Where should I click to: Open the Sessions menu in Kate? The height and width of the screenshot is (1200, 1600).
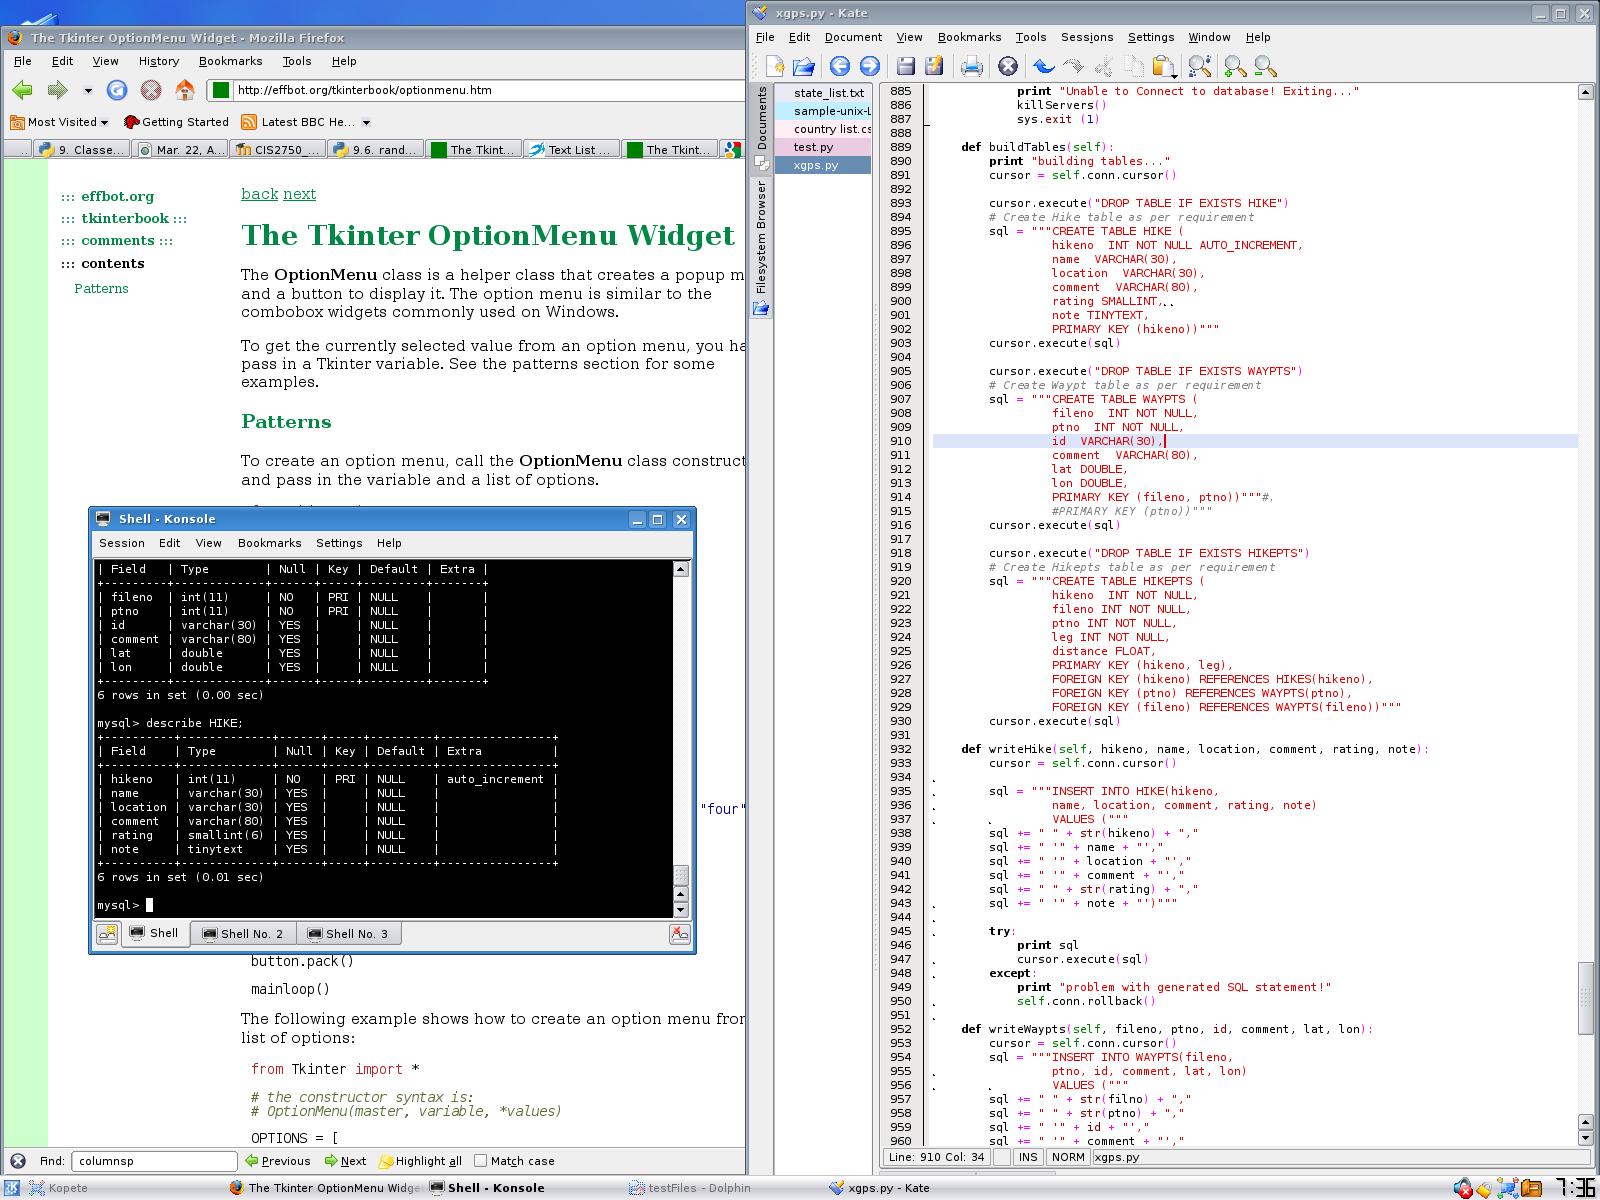coord(1087,37)
